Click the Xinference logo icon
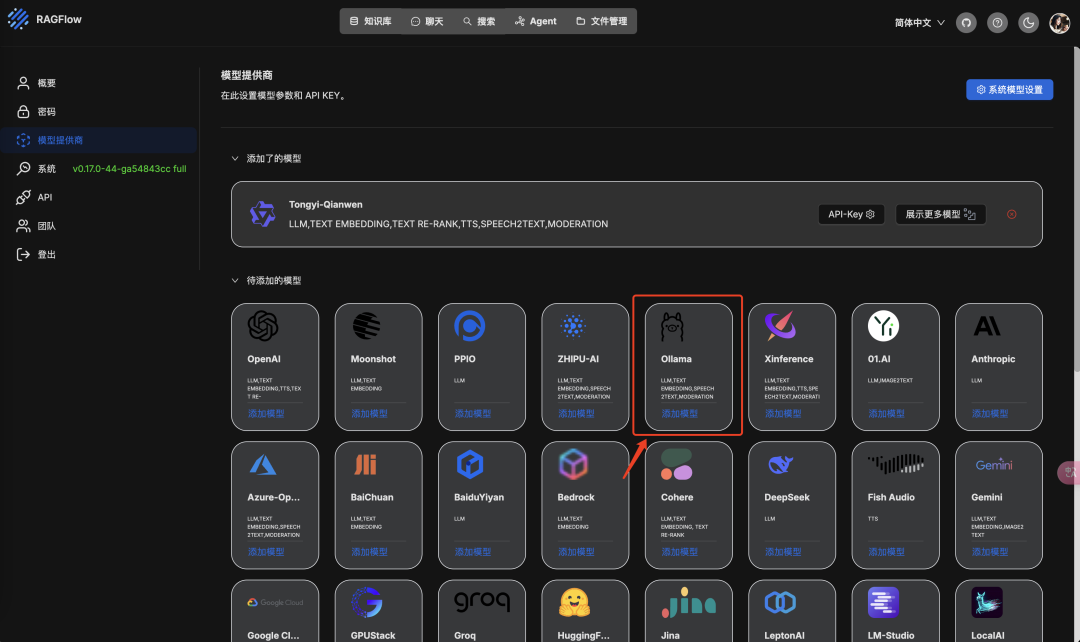Image resolution: width=1080 pixels, height=642 pixels. (x=780, y=326)
